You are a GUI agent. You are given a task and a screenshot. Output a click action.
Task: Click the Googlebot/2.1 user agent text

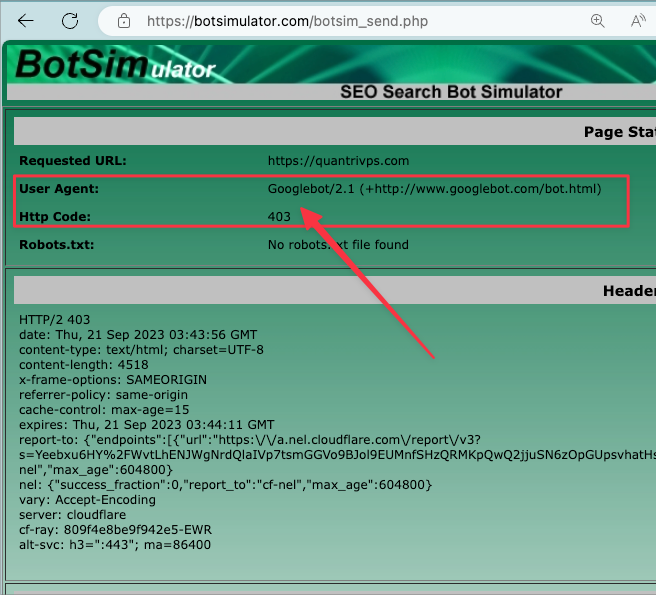(434, 188)
